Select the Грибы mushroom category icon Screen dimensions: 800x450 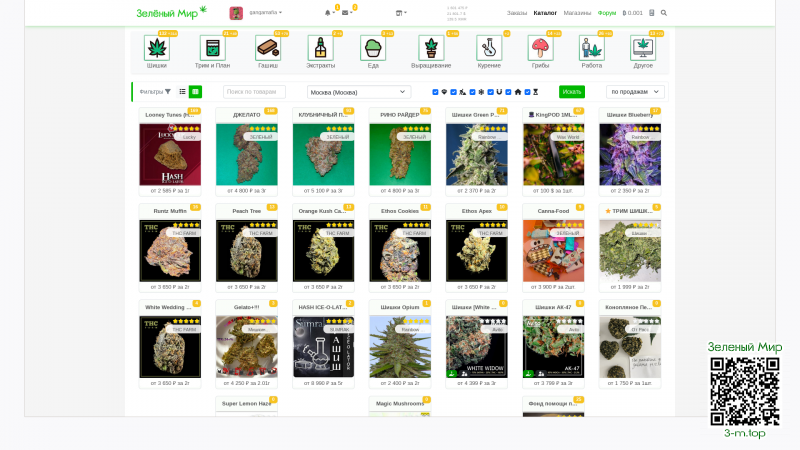pos(540,48)
